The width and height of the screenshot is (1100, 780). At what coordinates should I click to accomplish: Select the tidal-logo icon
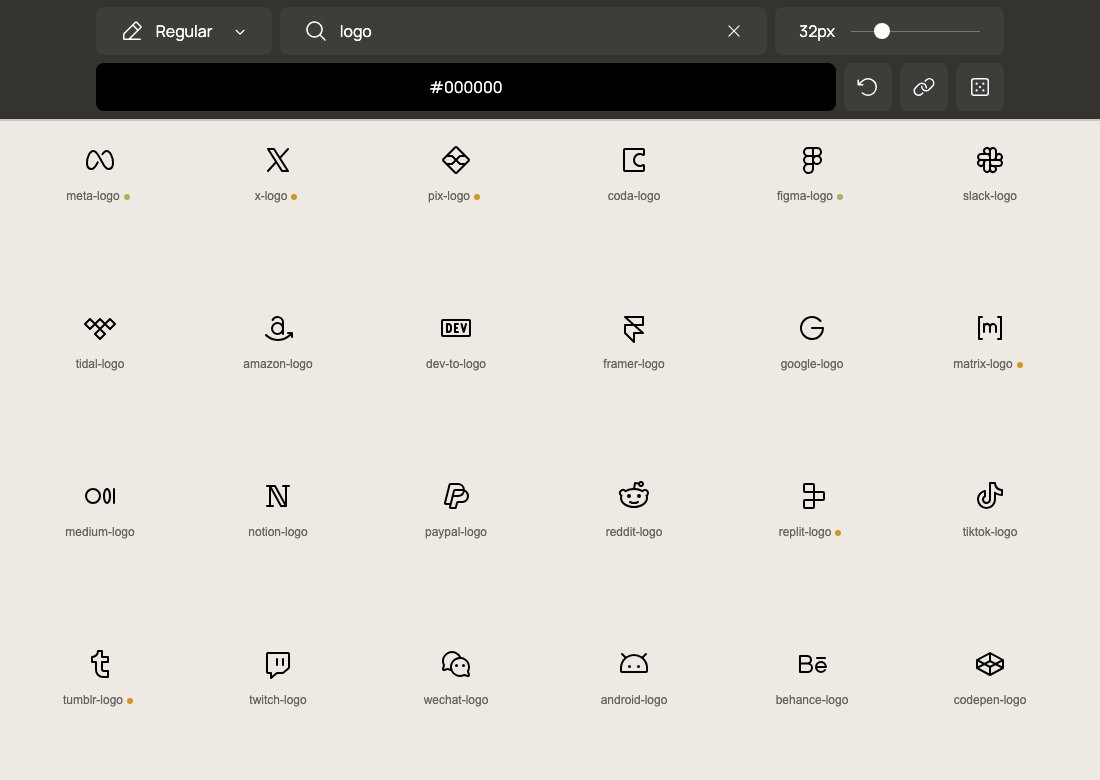click(100, 328)
